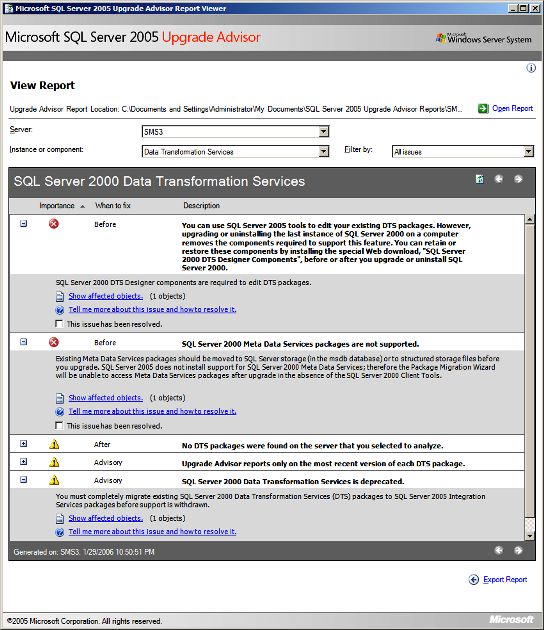This screenshot has height=630, width=544.
Task: Maximize the Report Viewer window
Action: (x=523, y=8)
